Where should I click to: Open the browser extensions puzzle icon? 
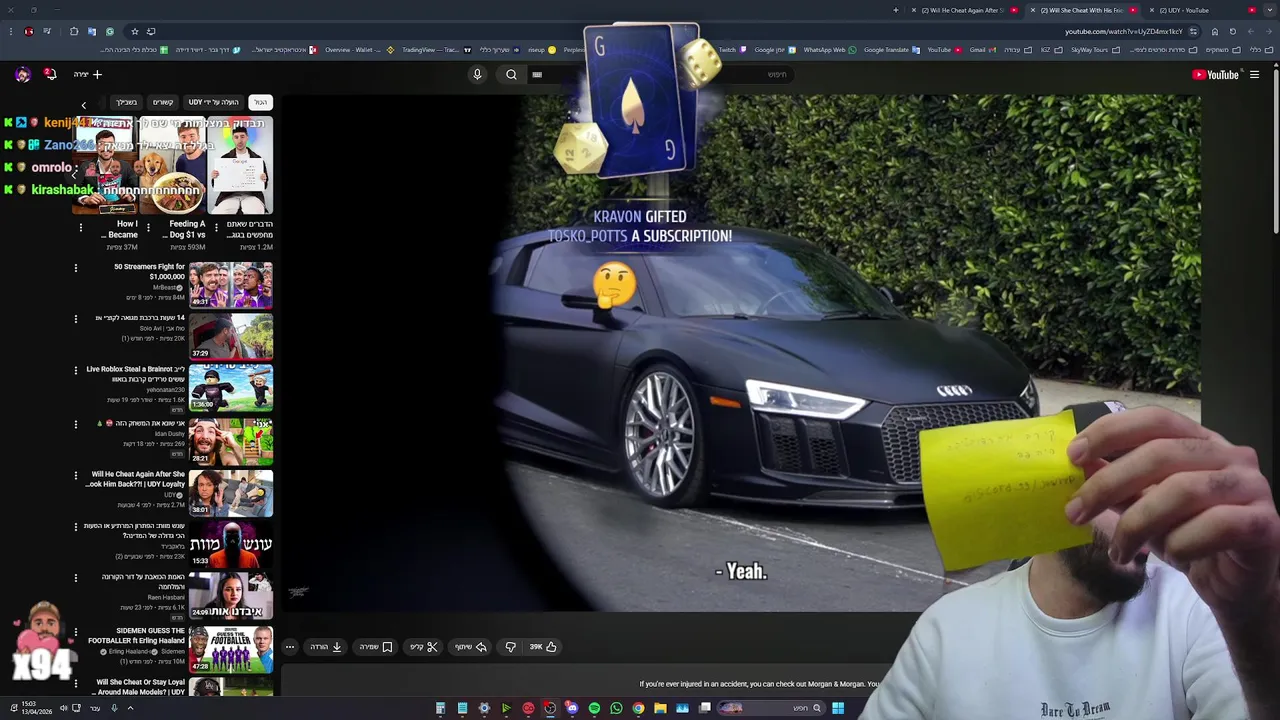74,31
